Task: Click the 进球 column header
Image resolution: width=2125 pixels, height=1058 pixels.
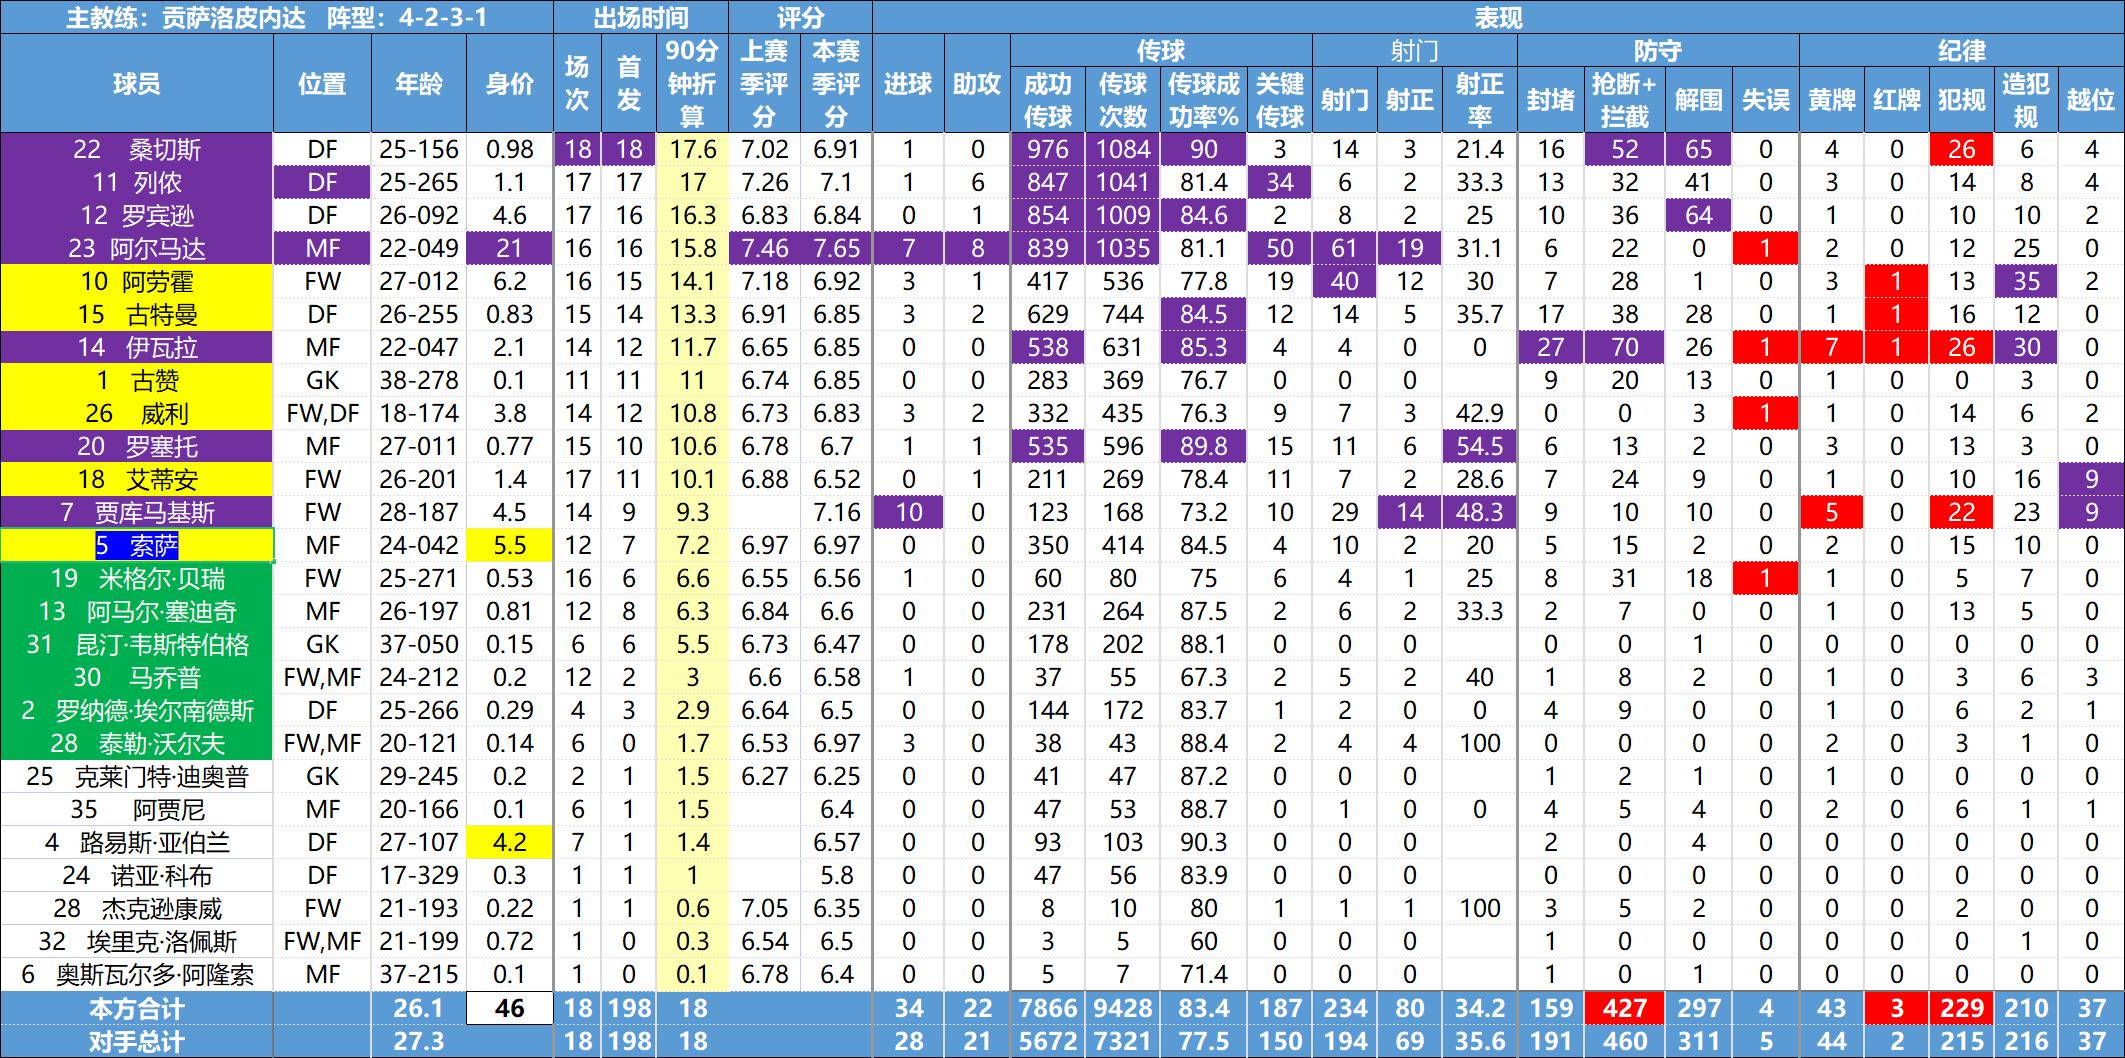Action: pos(908,83)
